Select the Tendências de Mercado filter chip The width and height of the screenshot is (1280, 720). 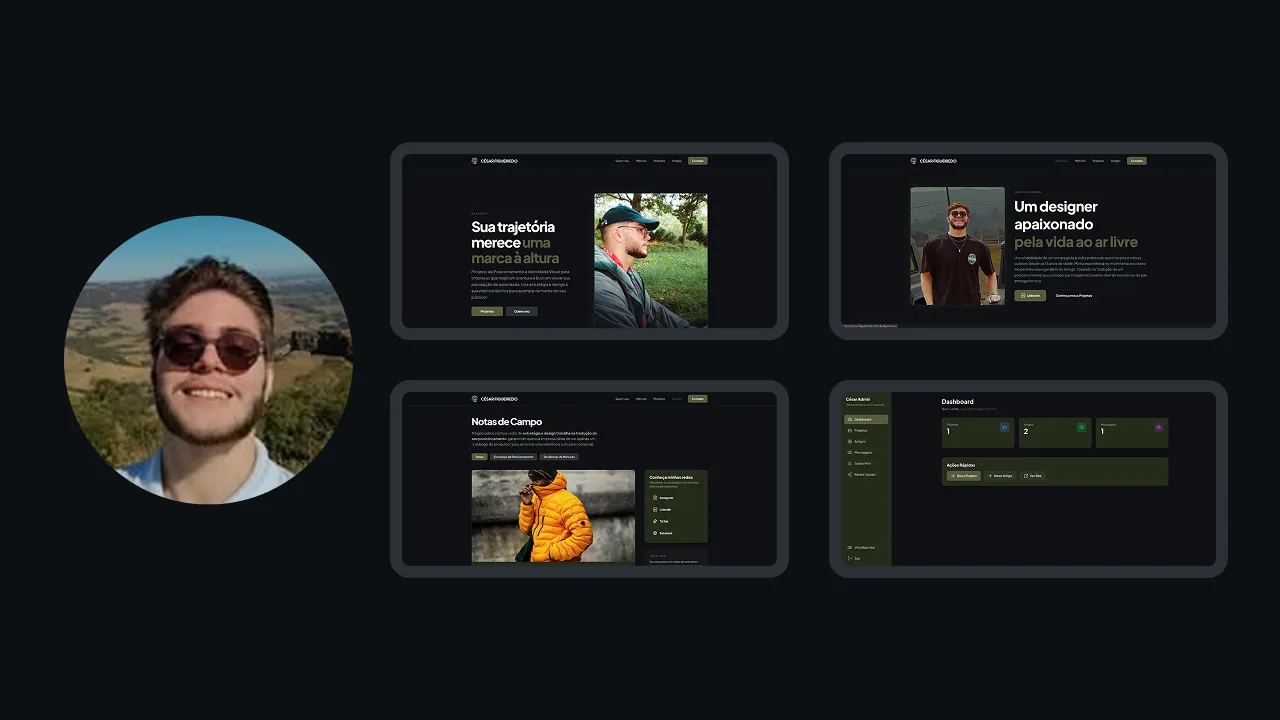click(x=559, y=456)
